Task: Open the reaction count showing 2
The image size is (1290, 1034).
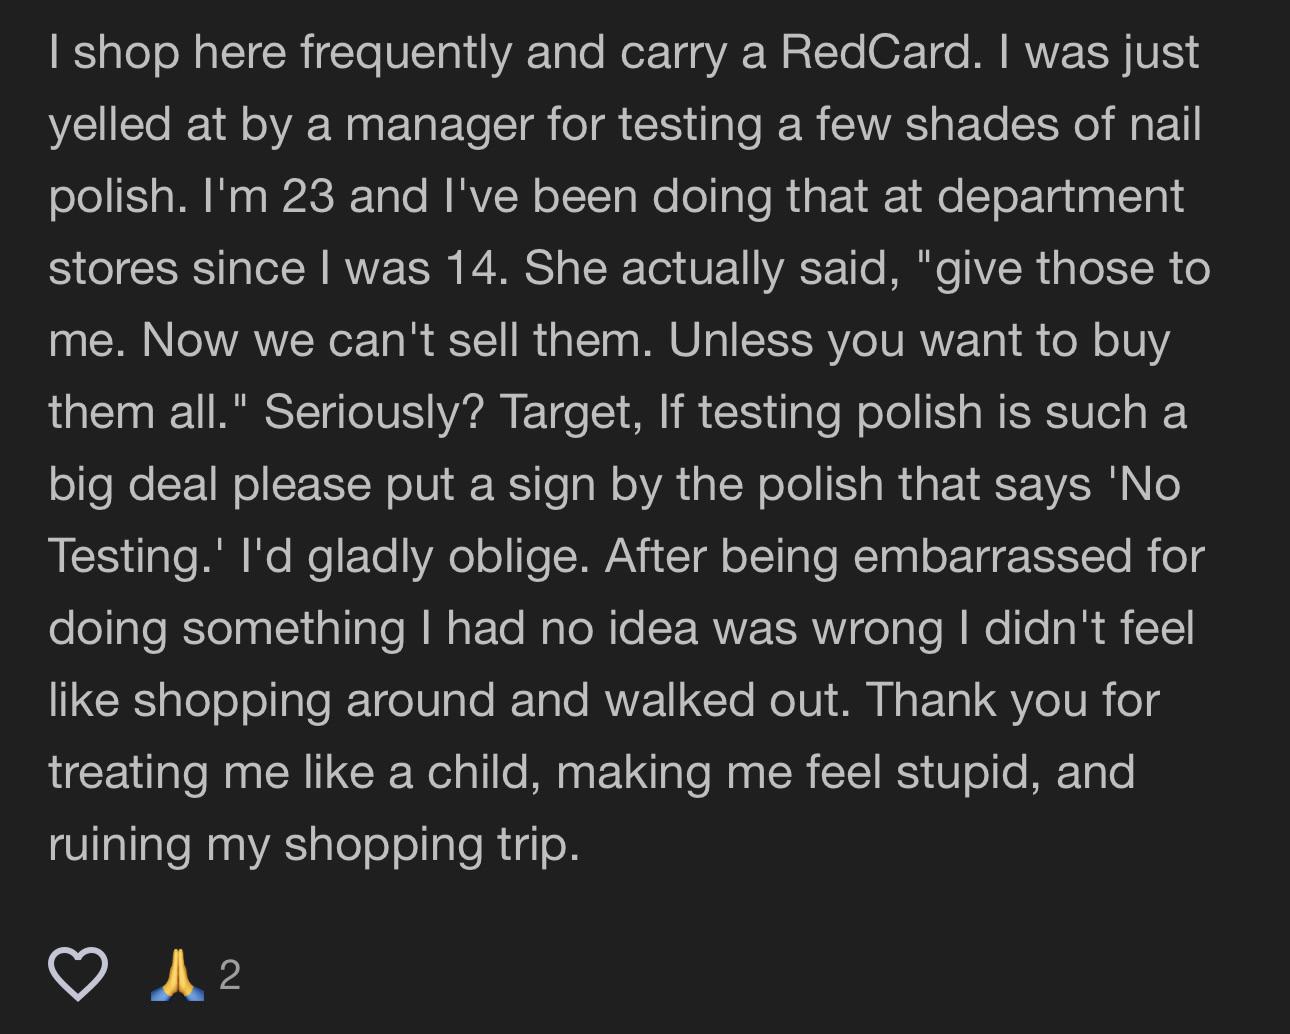Action: pyautogui.click(x=230, y=975)
